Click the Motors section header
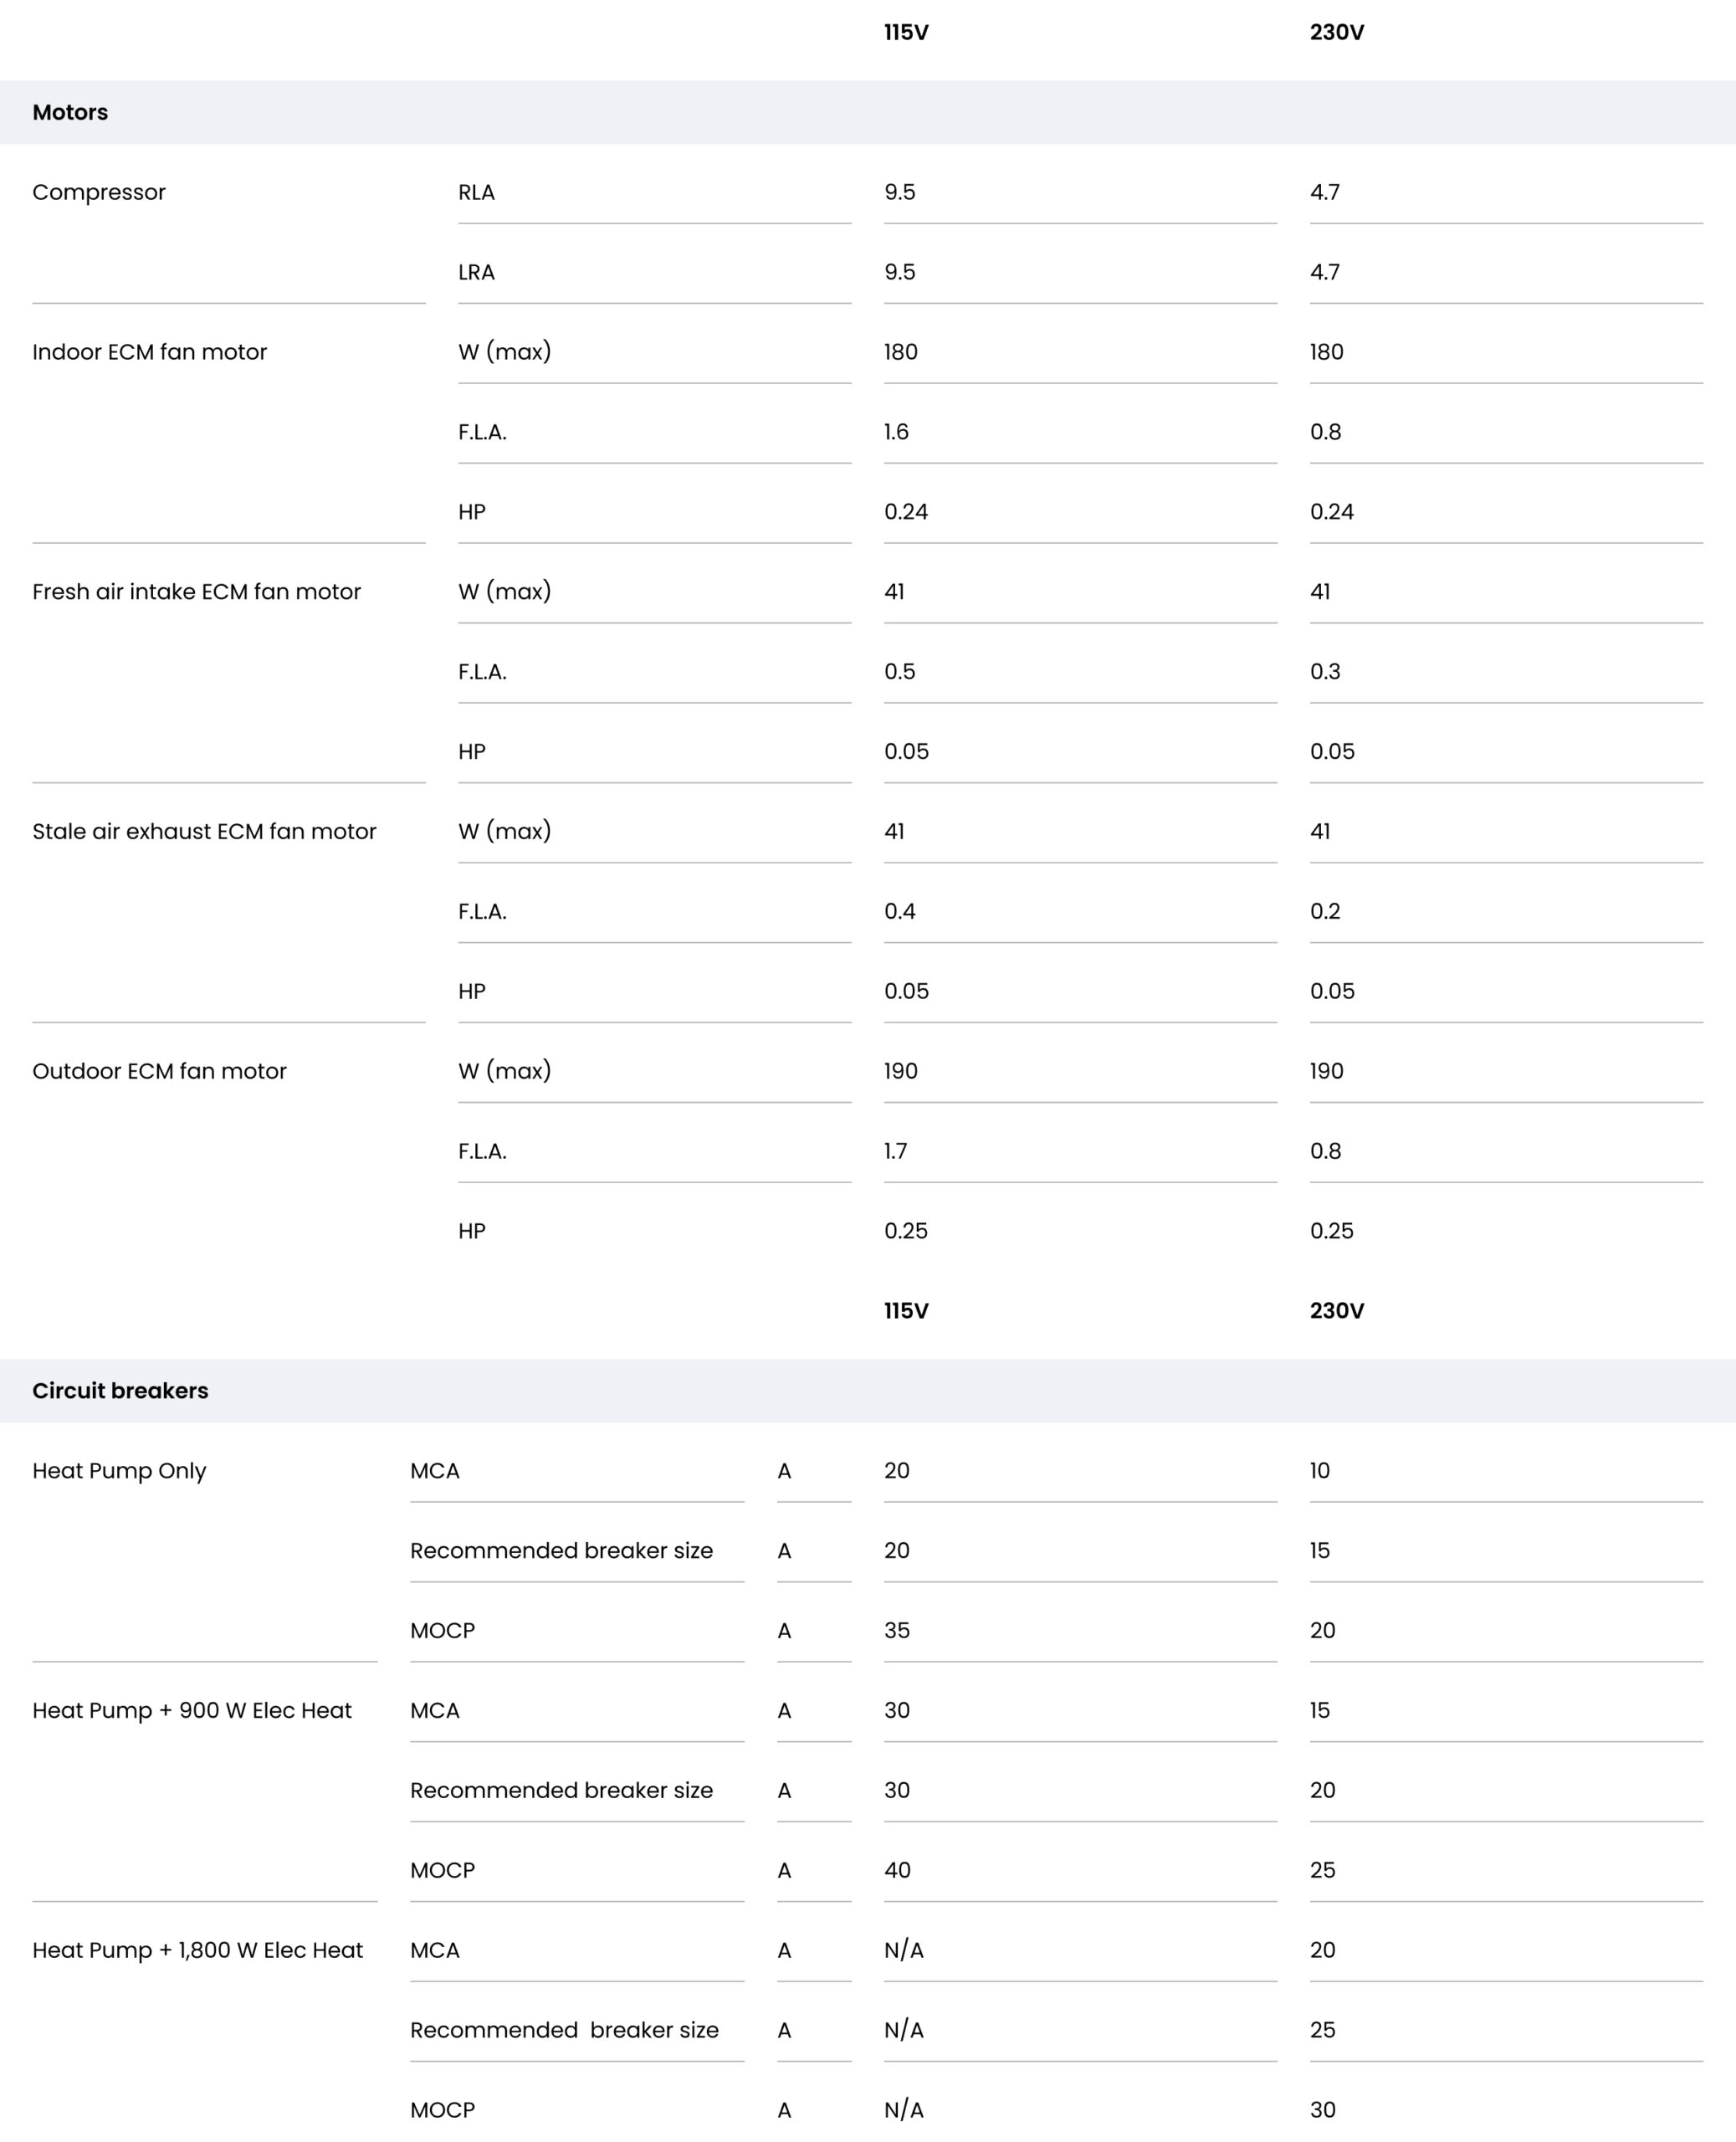 point(70,112)
